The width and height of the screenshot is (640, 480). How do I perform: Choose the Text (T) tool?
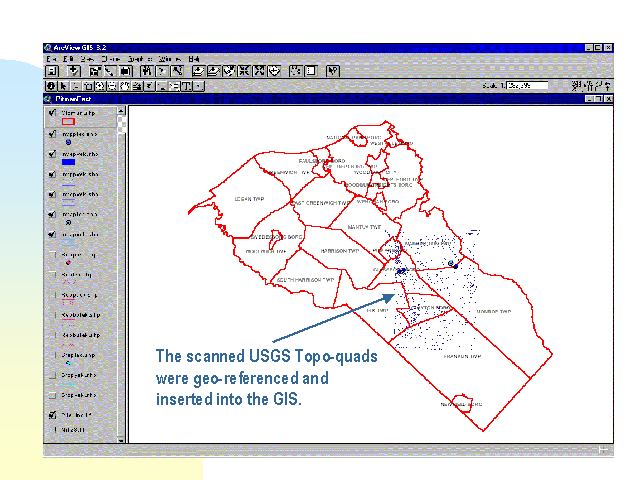[x=186, y=86]
